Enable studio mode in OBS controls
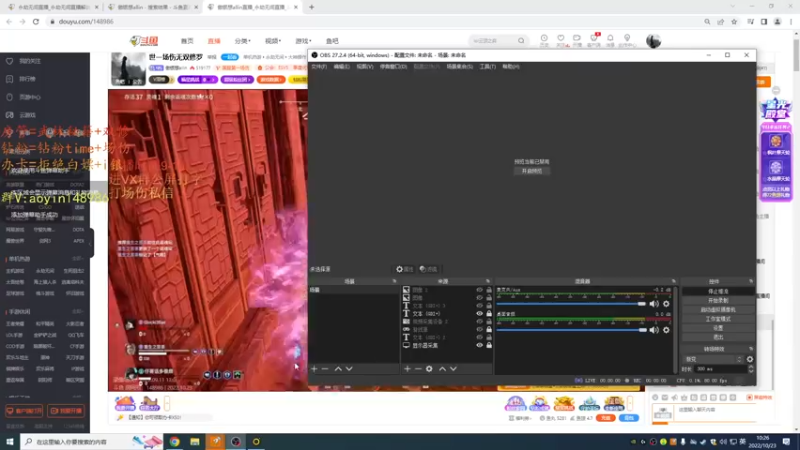800x450 pixels. pos(718,319)
